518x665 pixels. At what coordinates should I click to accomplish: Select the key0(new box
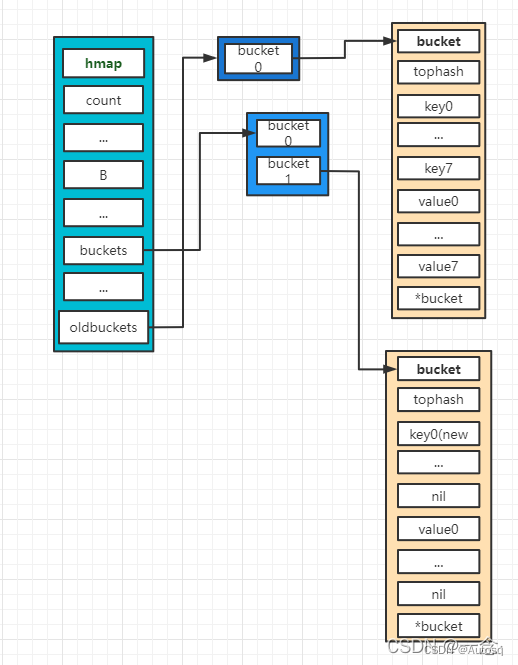click(x=439, y=434)
